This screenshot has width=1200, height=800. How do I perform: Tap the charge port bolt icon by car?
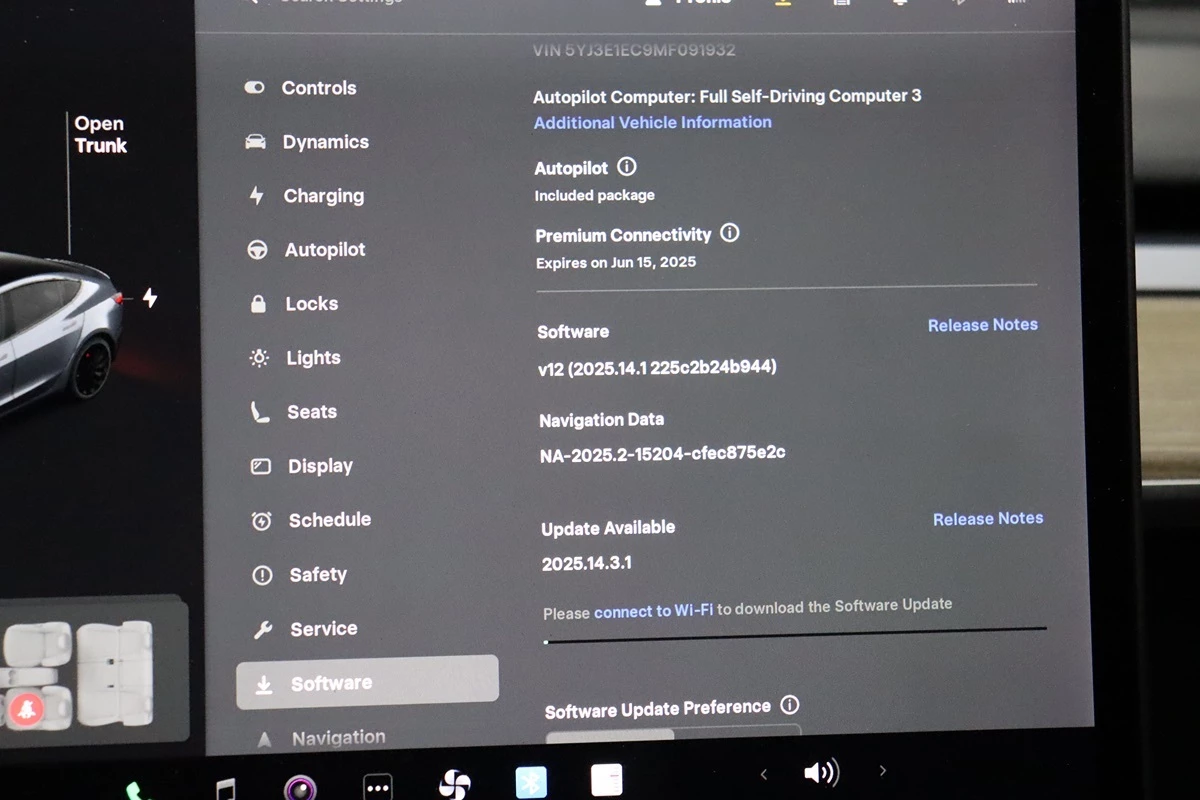pos(150,298)
